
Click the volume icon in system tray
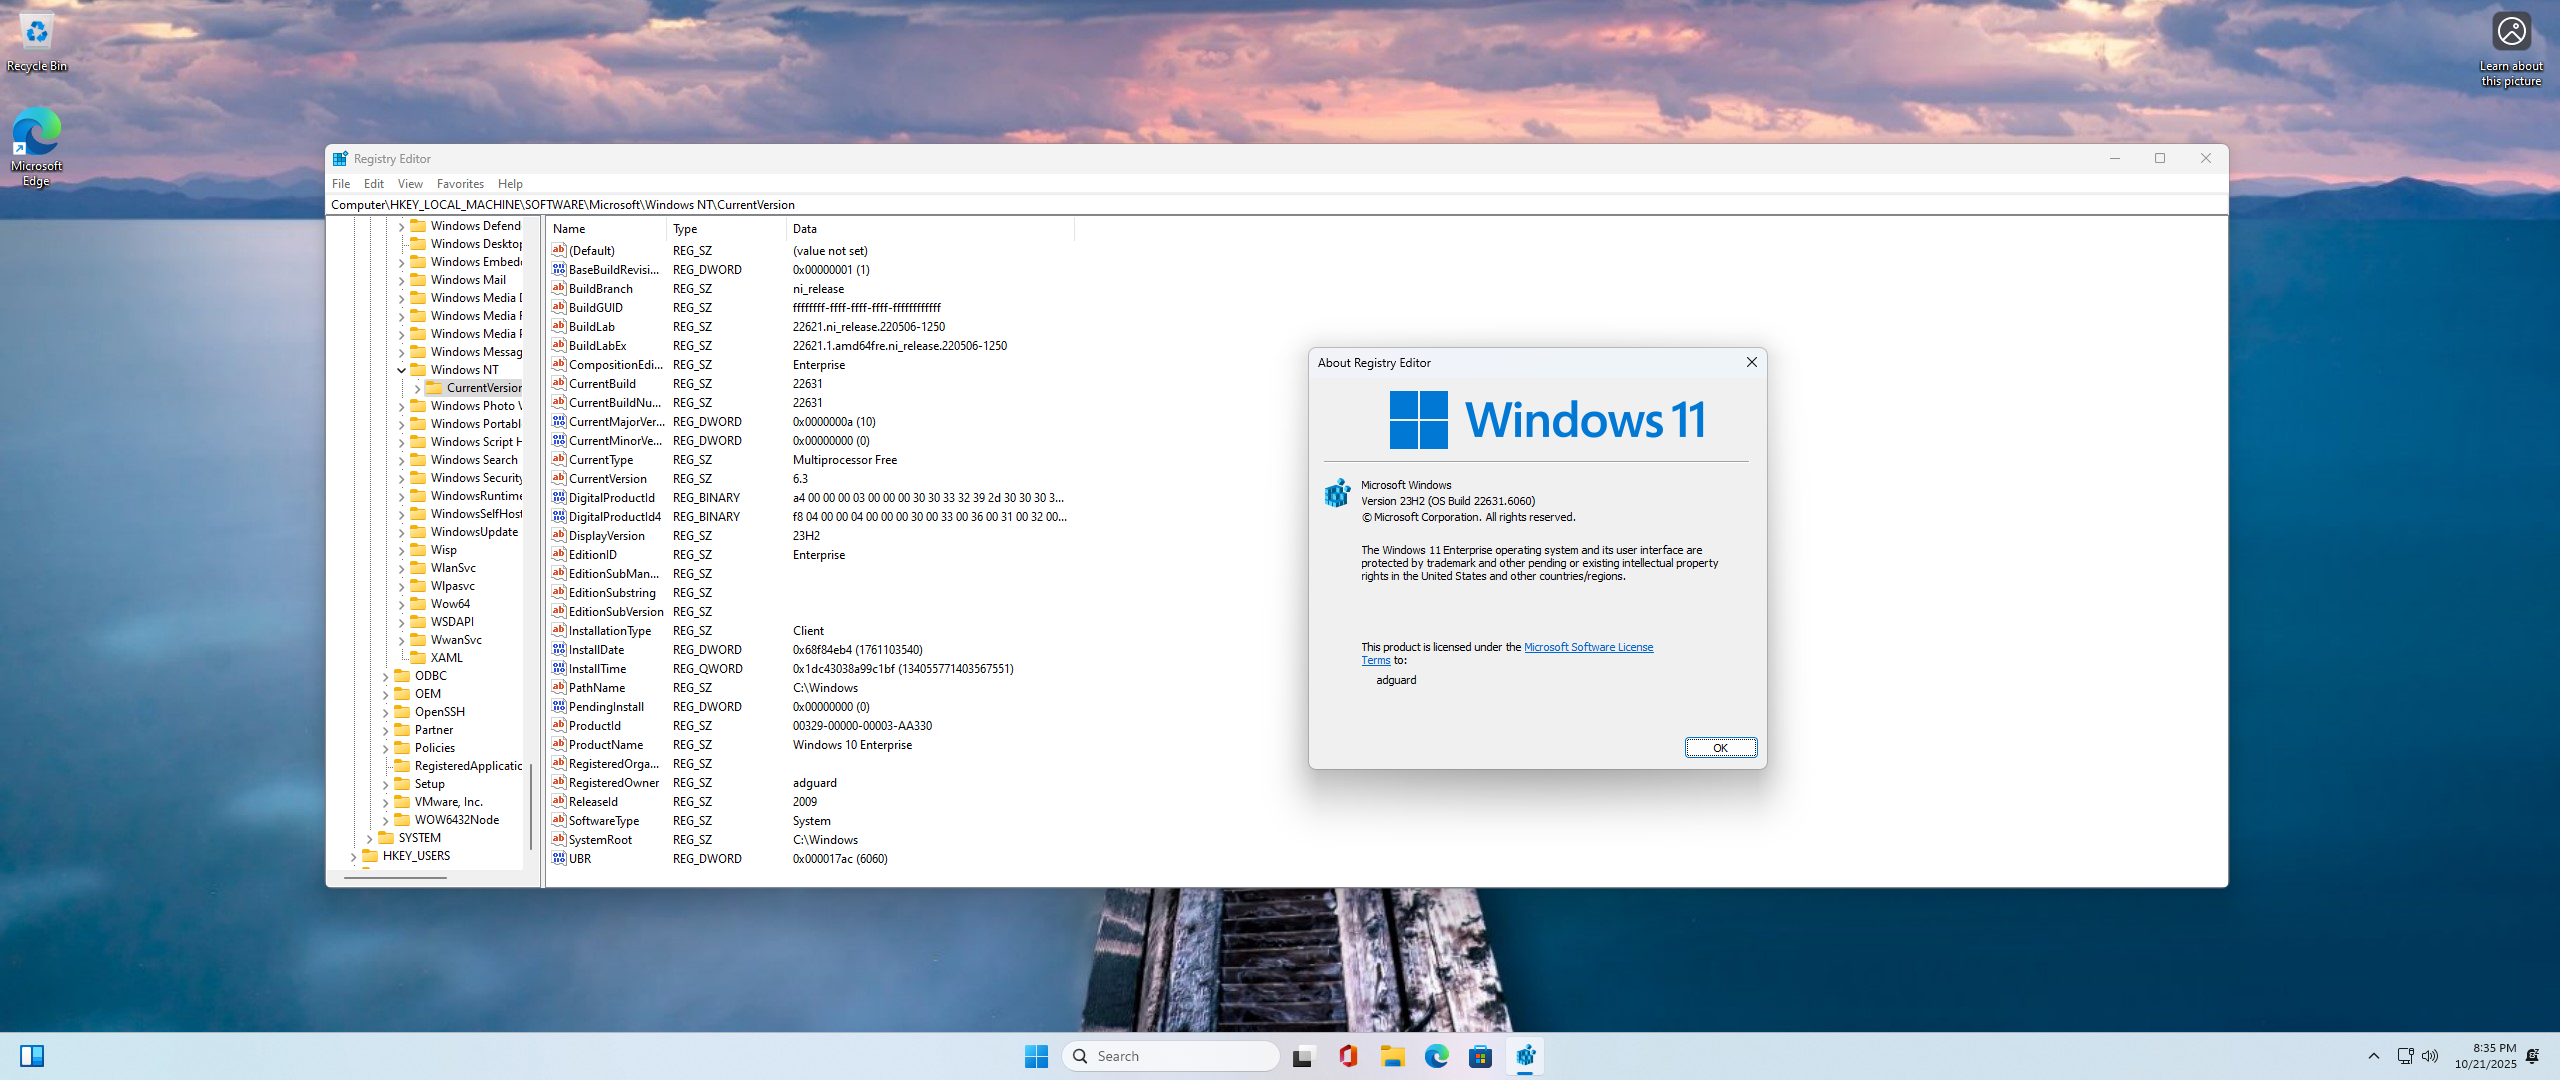pyautogui.click(x=2430, y=1056)
